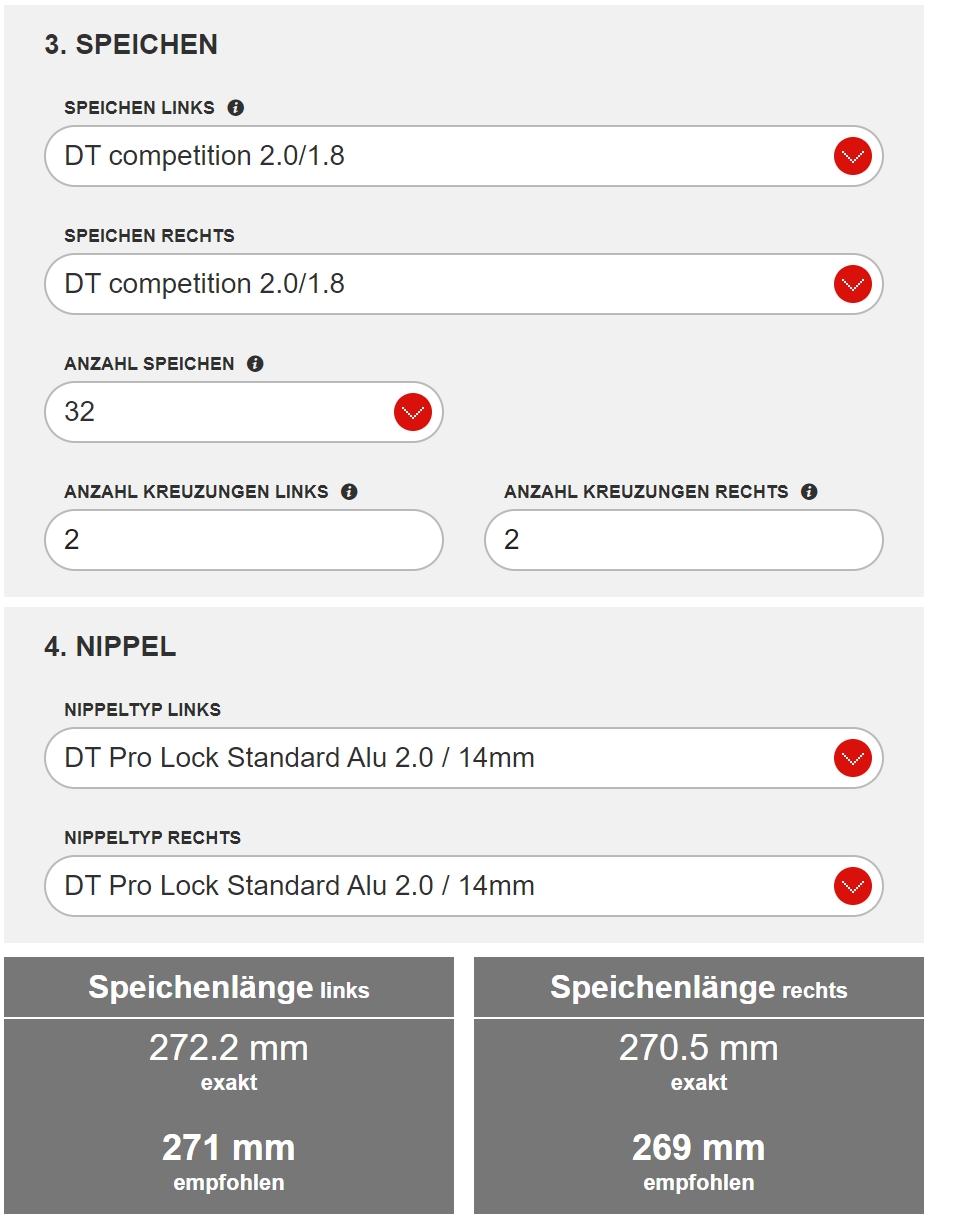This screenshot has height=1214, width=957.
Task: Click the Anzahl Kreuzungen Rechts input field
Action: tap(683, 540)
